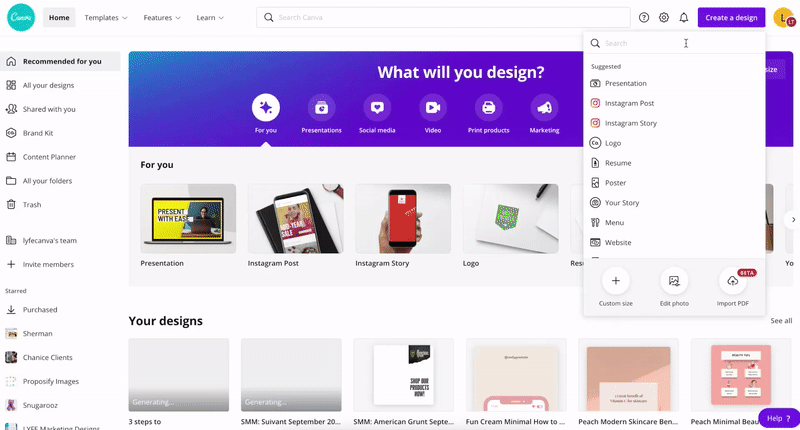Click the Instagram Story template thumbnail

click(x=403, y=219)
